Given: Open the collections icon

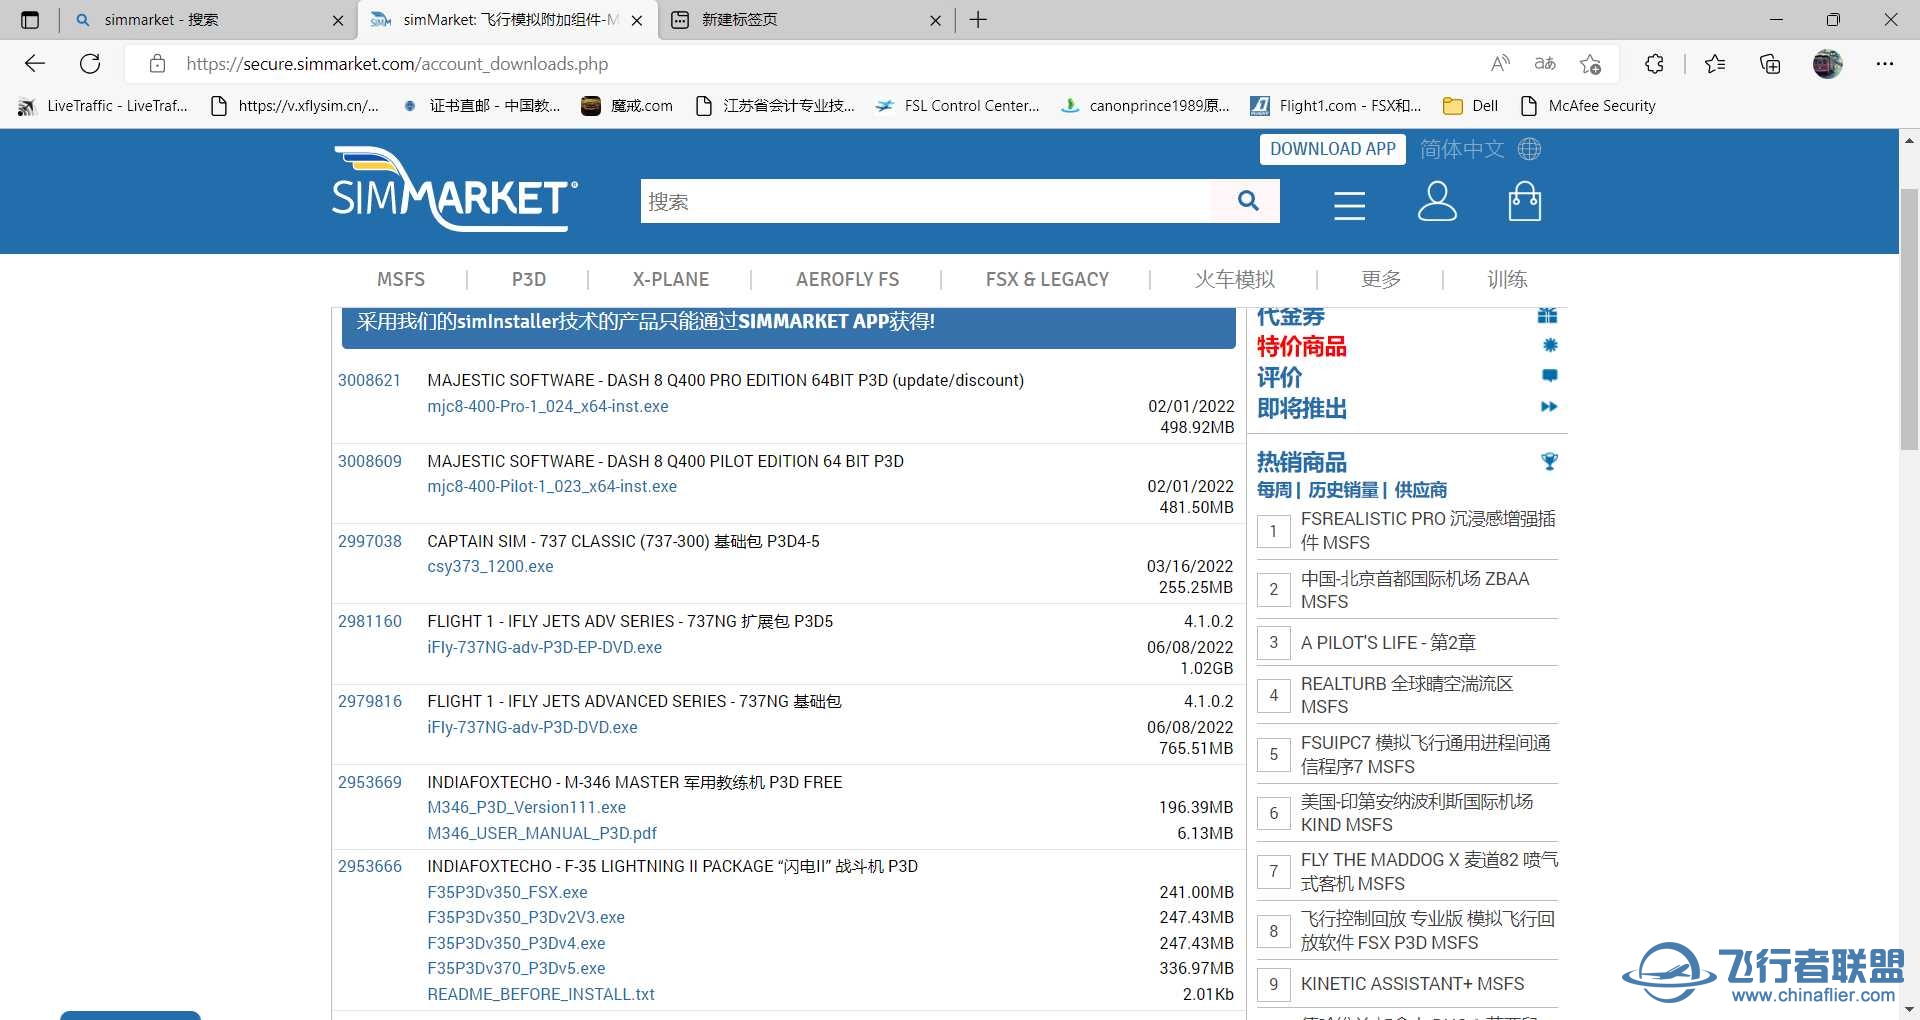Looking at the screenshot, I should coord(1770,64).
